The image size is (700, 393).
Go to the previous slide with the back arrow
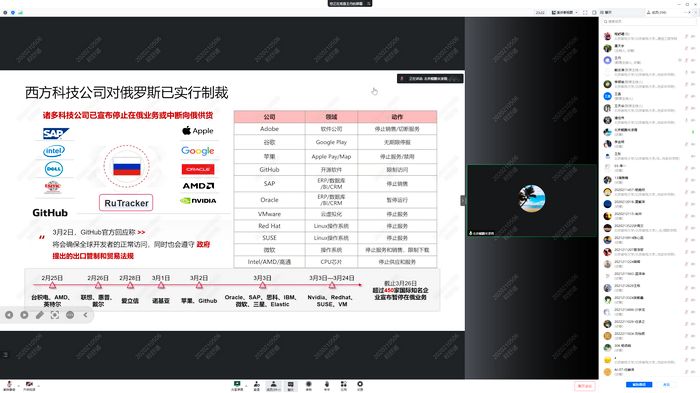pyautogui.click(x=9, y=315)
